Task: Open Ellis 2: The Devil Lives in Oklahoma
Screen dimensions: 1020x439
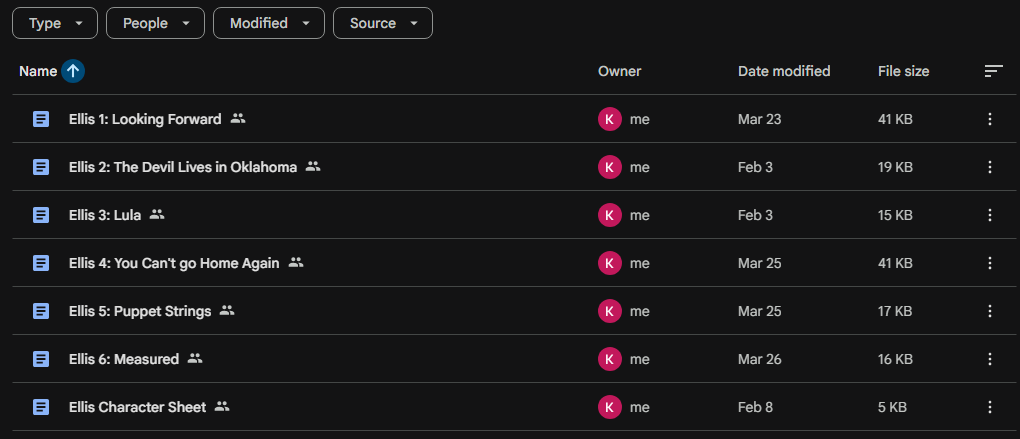Action: 183,167
